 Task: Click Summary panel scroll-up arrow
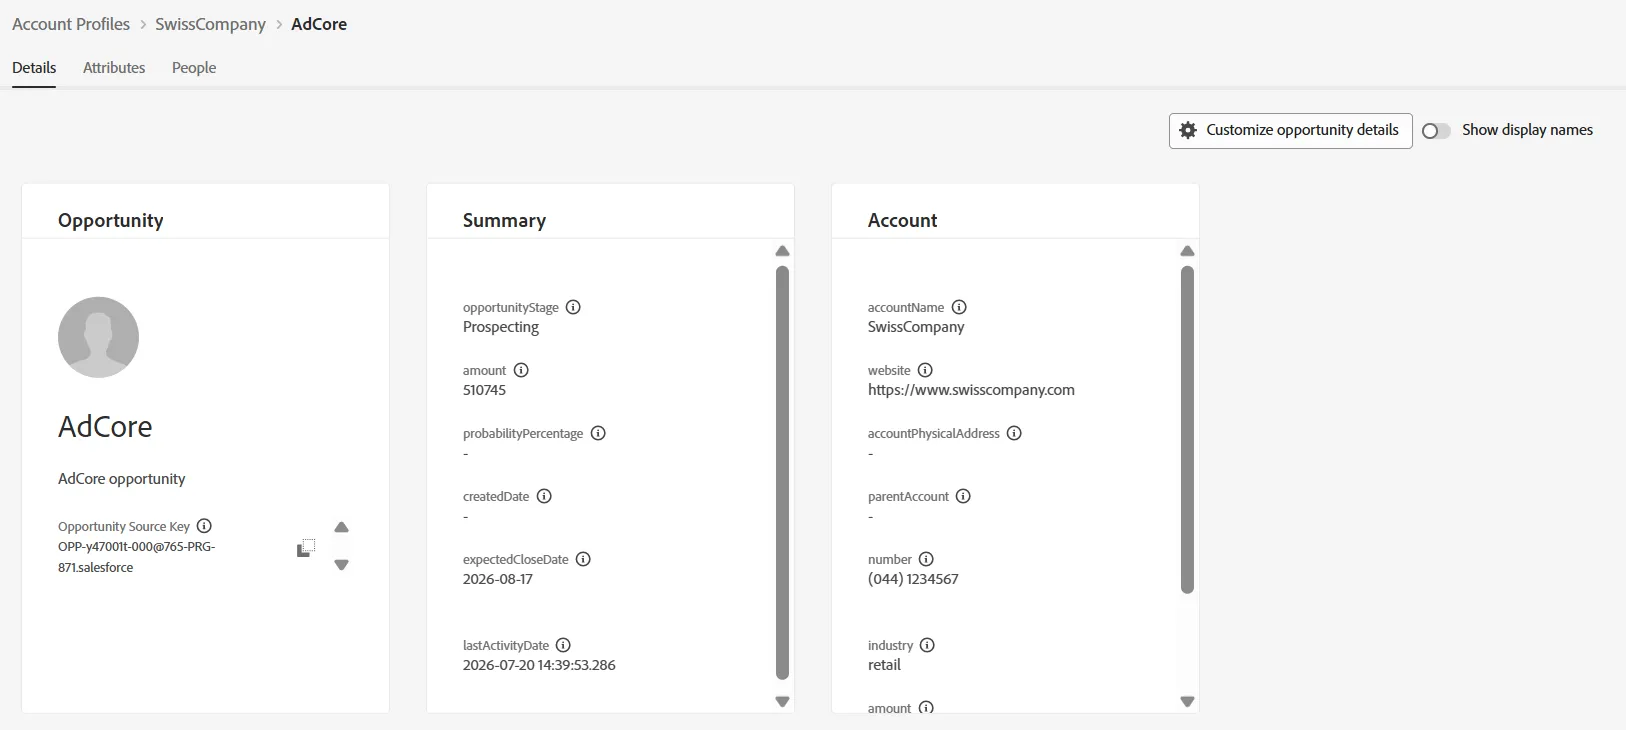(x=782, y=251)
